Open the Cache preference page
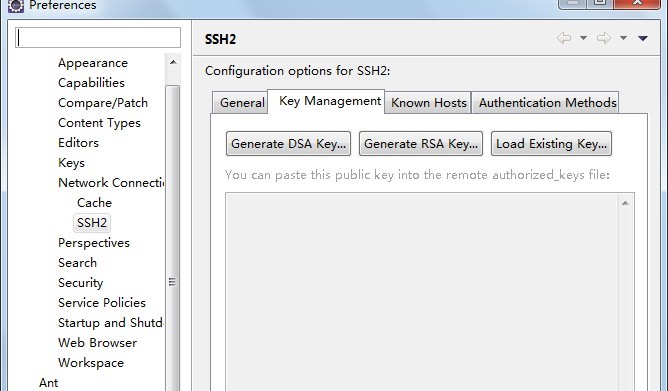 (x=94, y=203)
